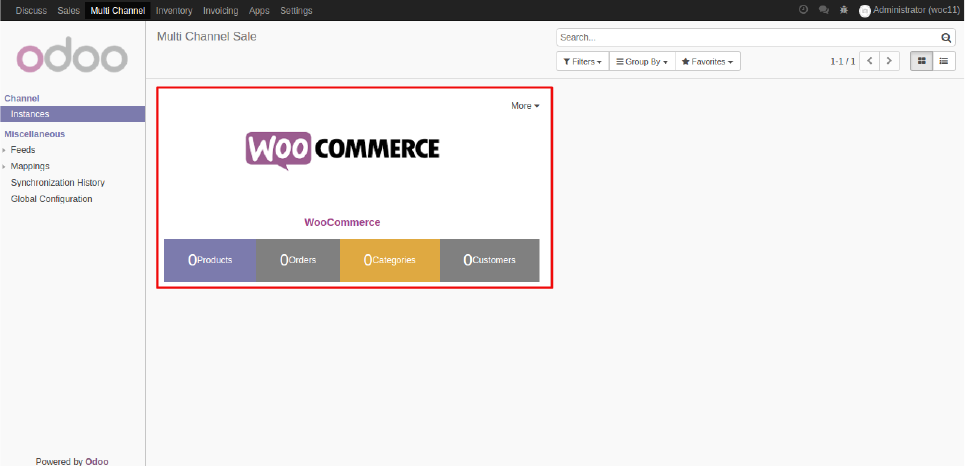
Task: Select Feeds in the sidebar
Action: tap(23, 150)
